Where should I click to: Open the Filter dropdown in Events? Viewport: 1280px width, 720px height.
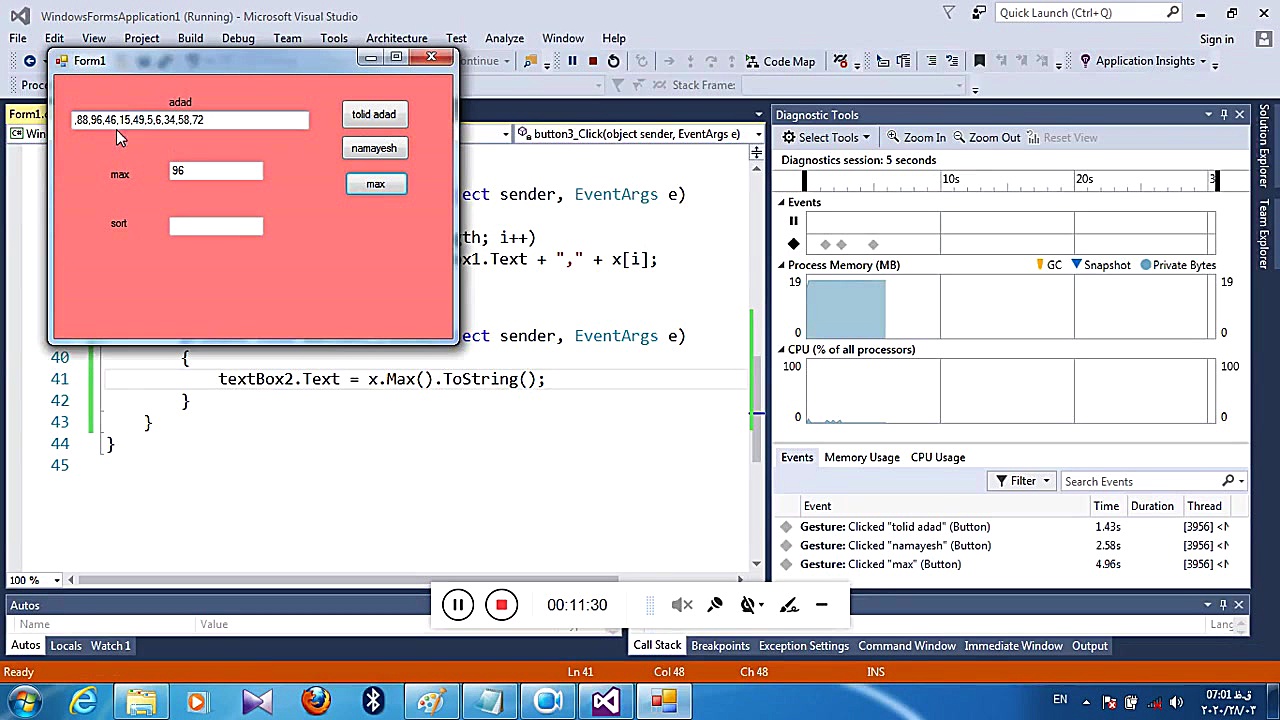click(x=1022, y=482)
